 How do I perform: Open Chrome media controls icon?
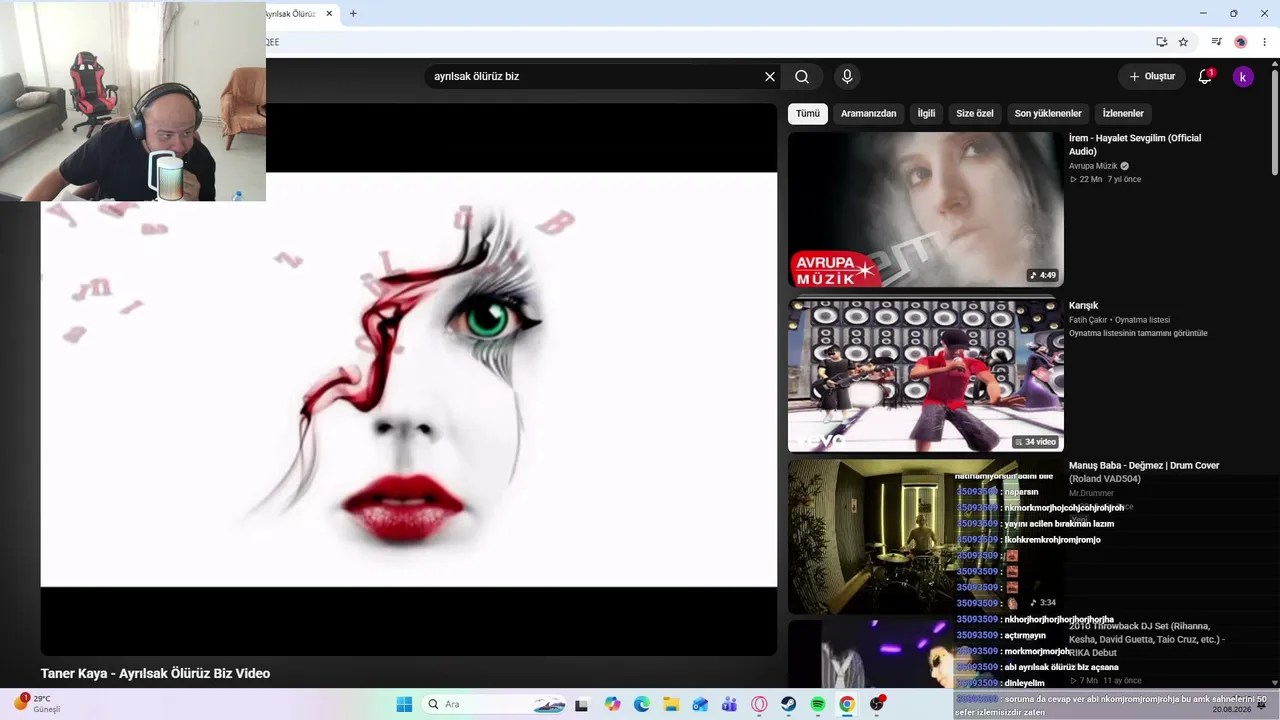(x=1217, y=42)
